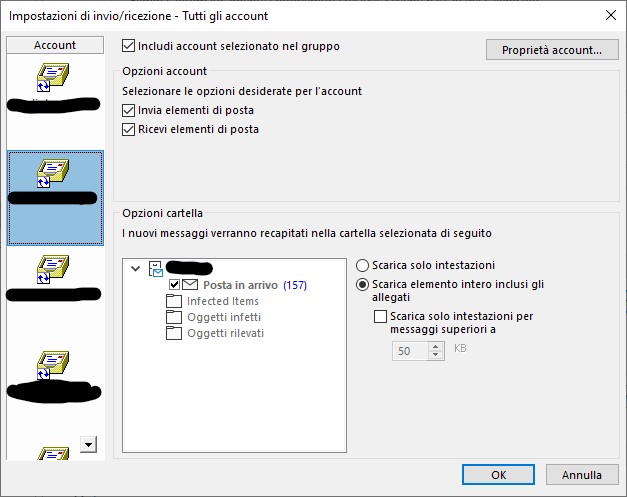Click the envelope icon beside Posta in arrivo

(x=190, y=285)
